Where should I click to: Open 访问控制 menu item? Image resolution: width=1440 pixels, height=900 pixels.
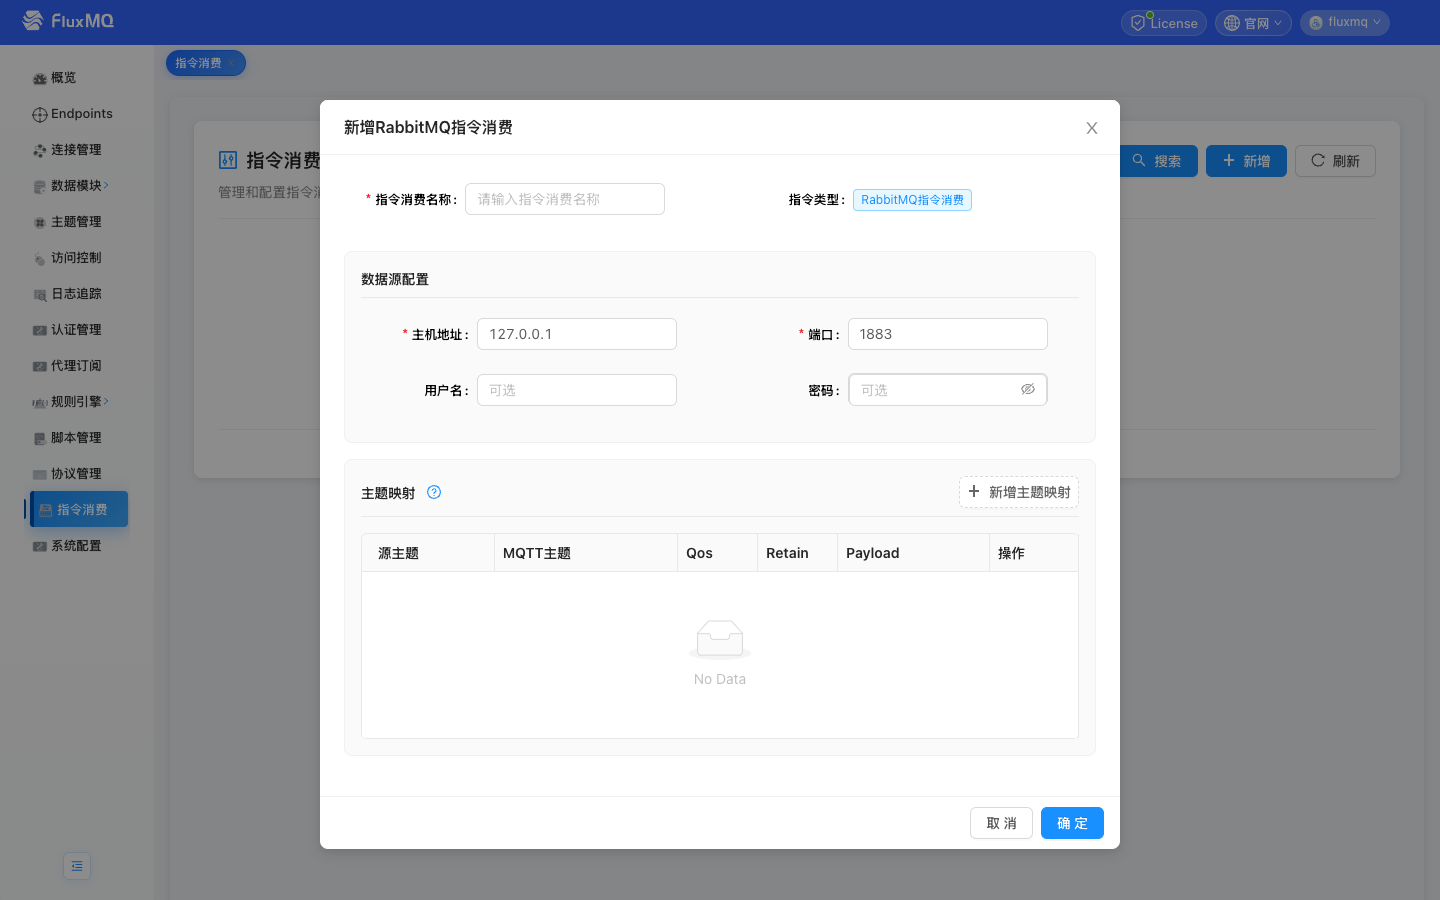pos(77,258)
